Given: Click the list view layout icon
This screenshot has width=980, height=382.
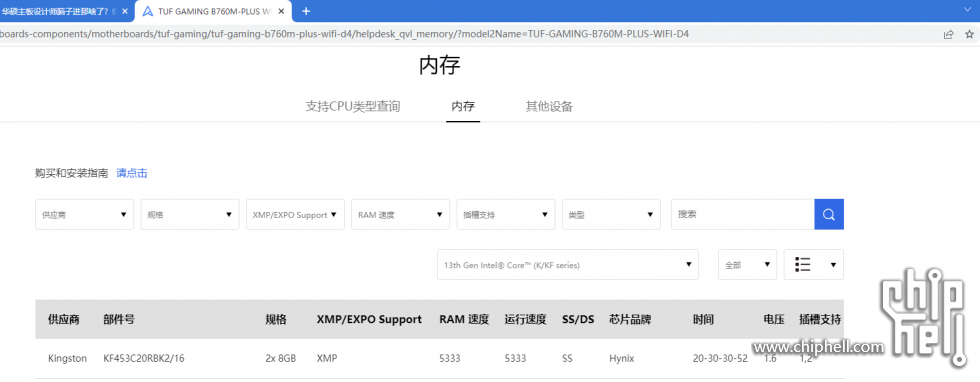Looking at the screenshot, I should [x=803, y=264].
